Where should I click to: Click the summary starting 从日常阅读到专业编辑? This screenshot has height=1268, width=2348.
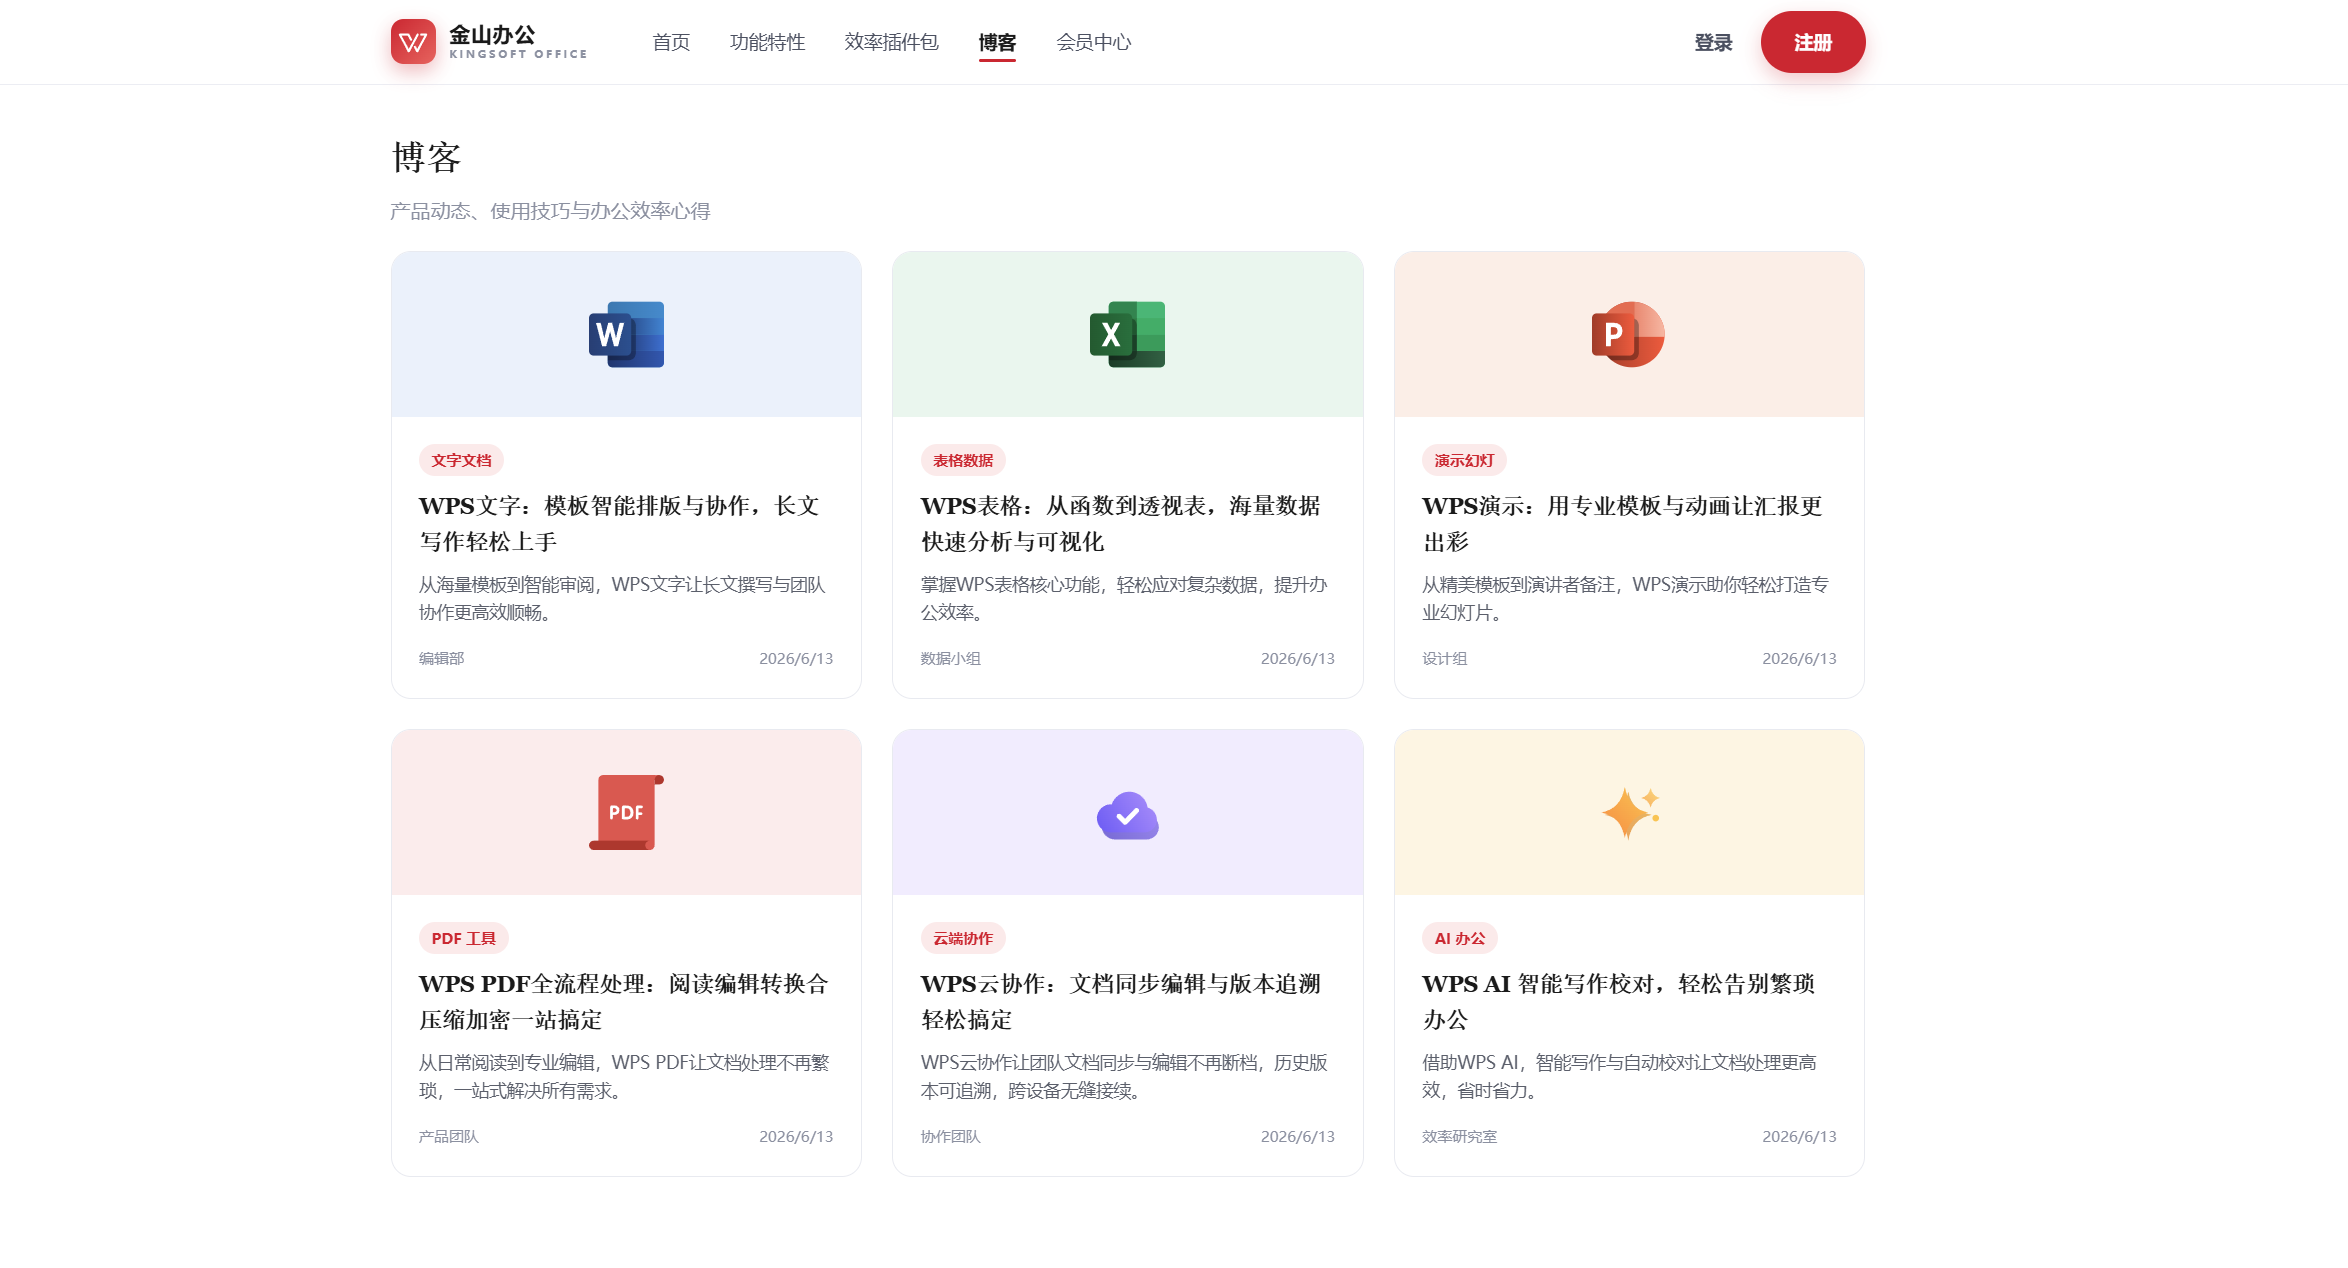coord(624,1076)
